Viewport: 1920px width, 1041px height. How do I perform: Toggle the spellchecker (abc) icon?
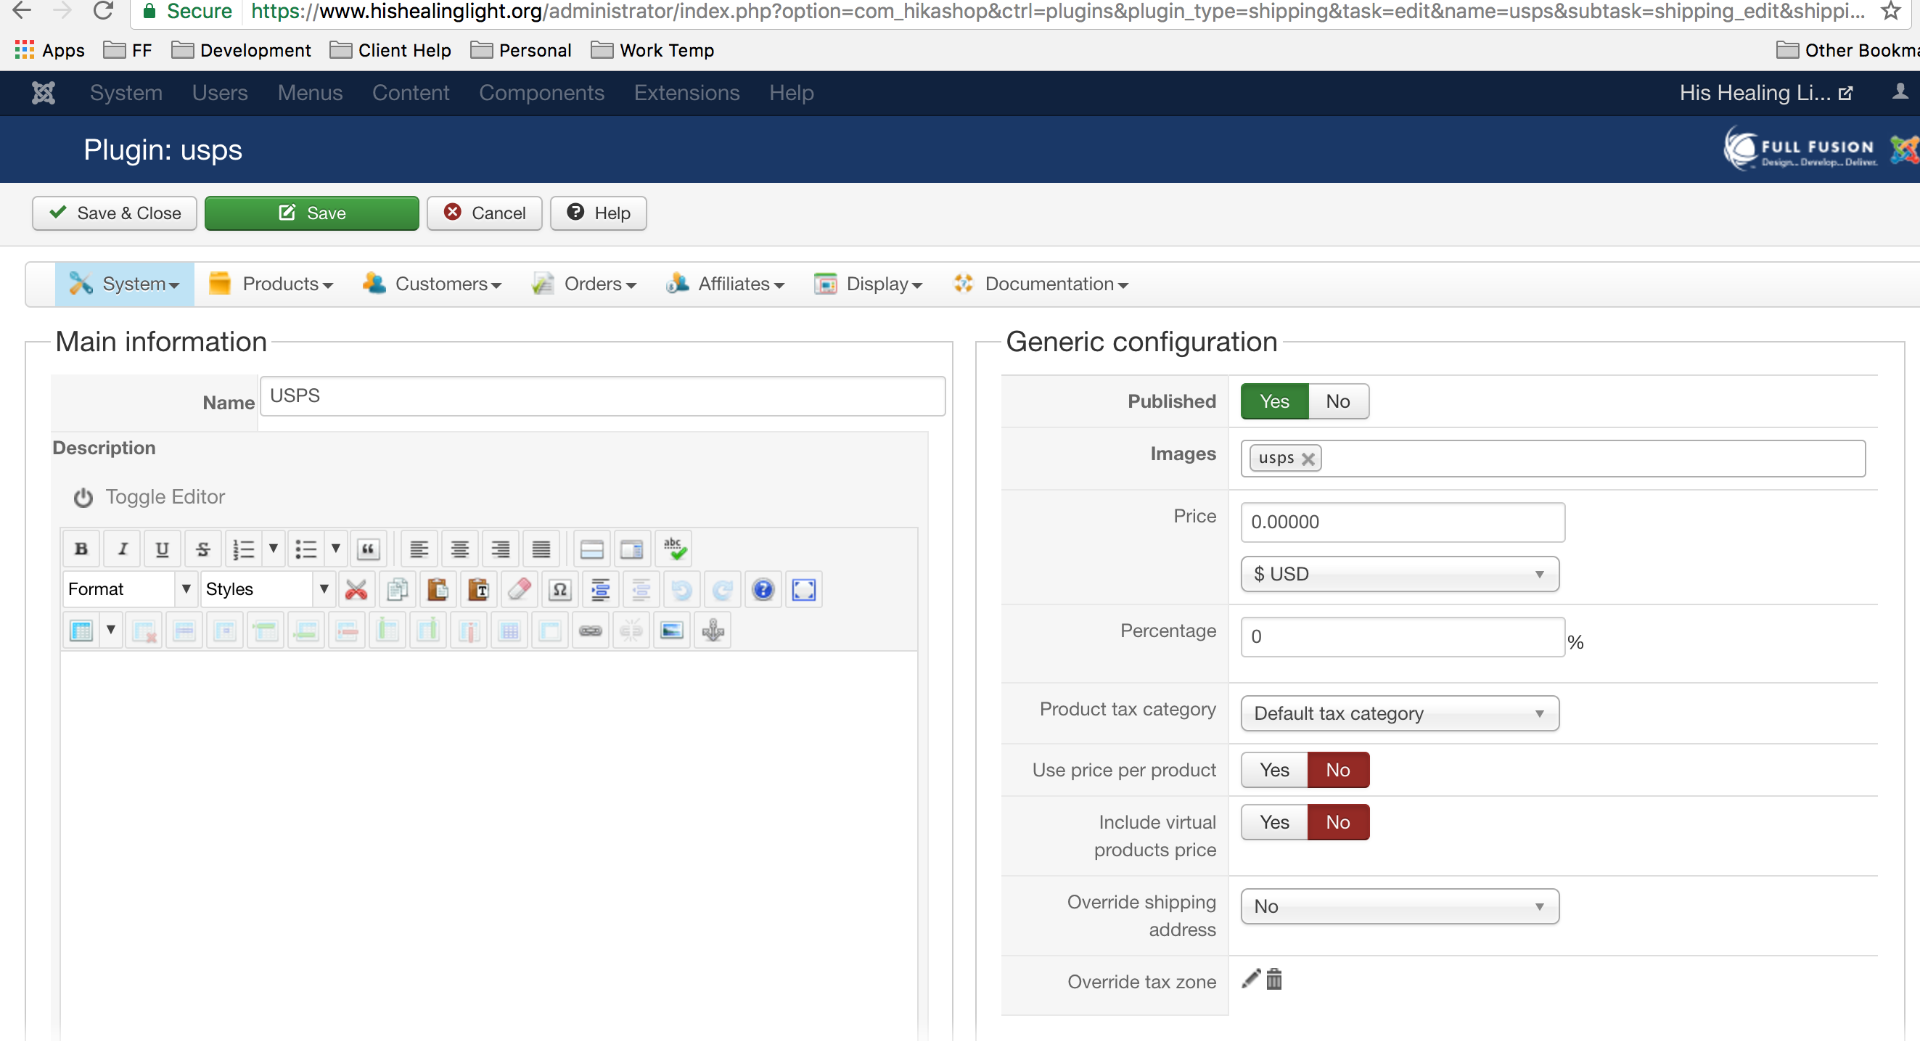[x=674, y=549]
